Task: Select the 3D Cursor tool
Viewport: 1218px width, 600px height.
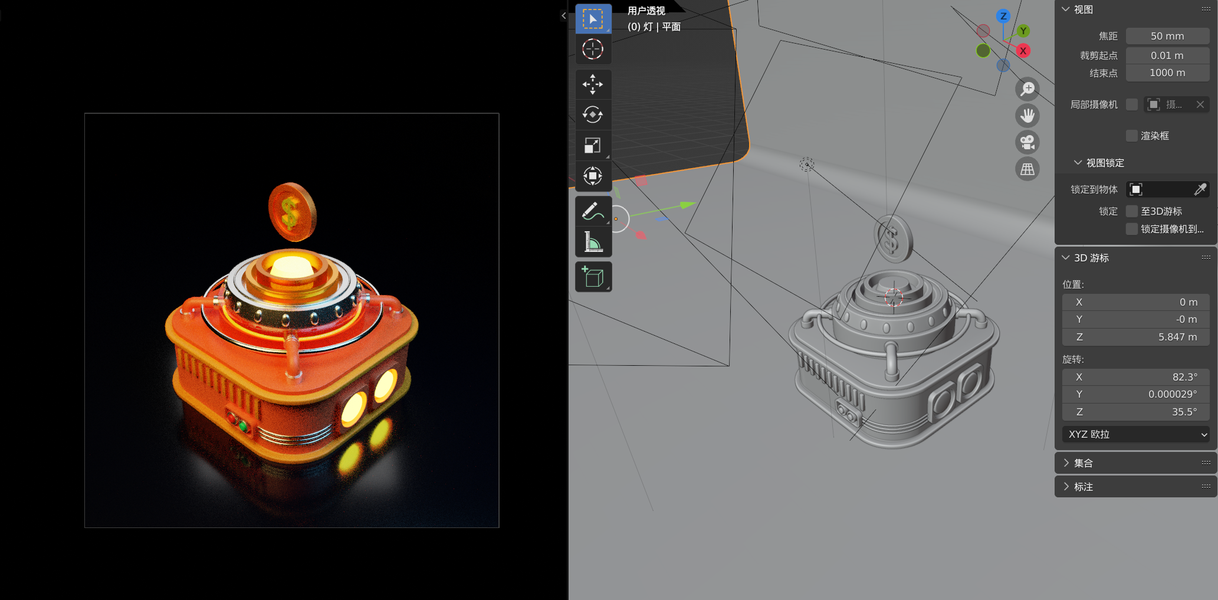Action: [x=593, y=49]
